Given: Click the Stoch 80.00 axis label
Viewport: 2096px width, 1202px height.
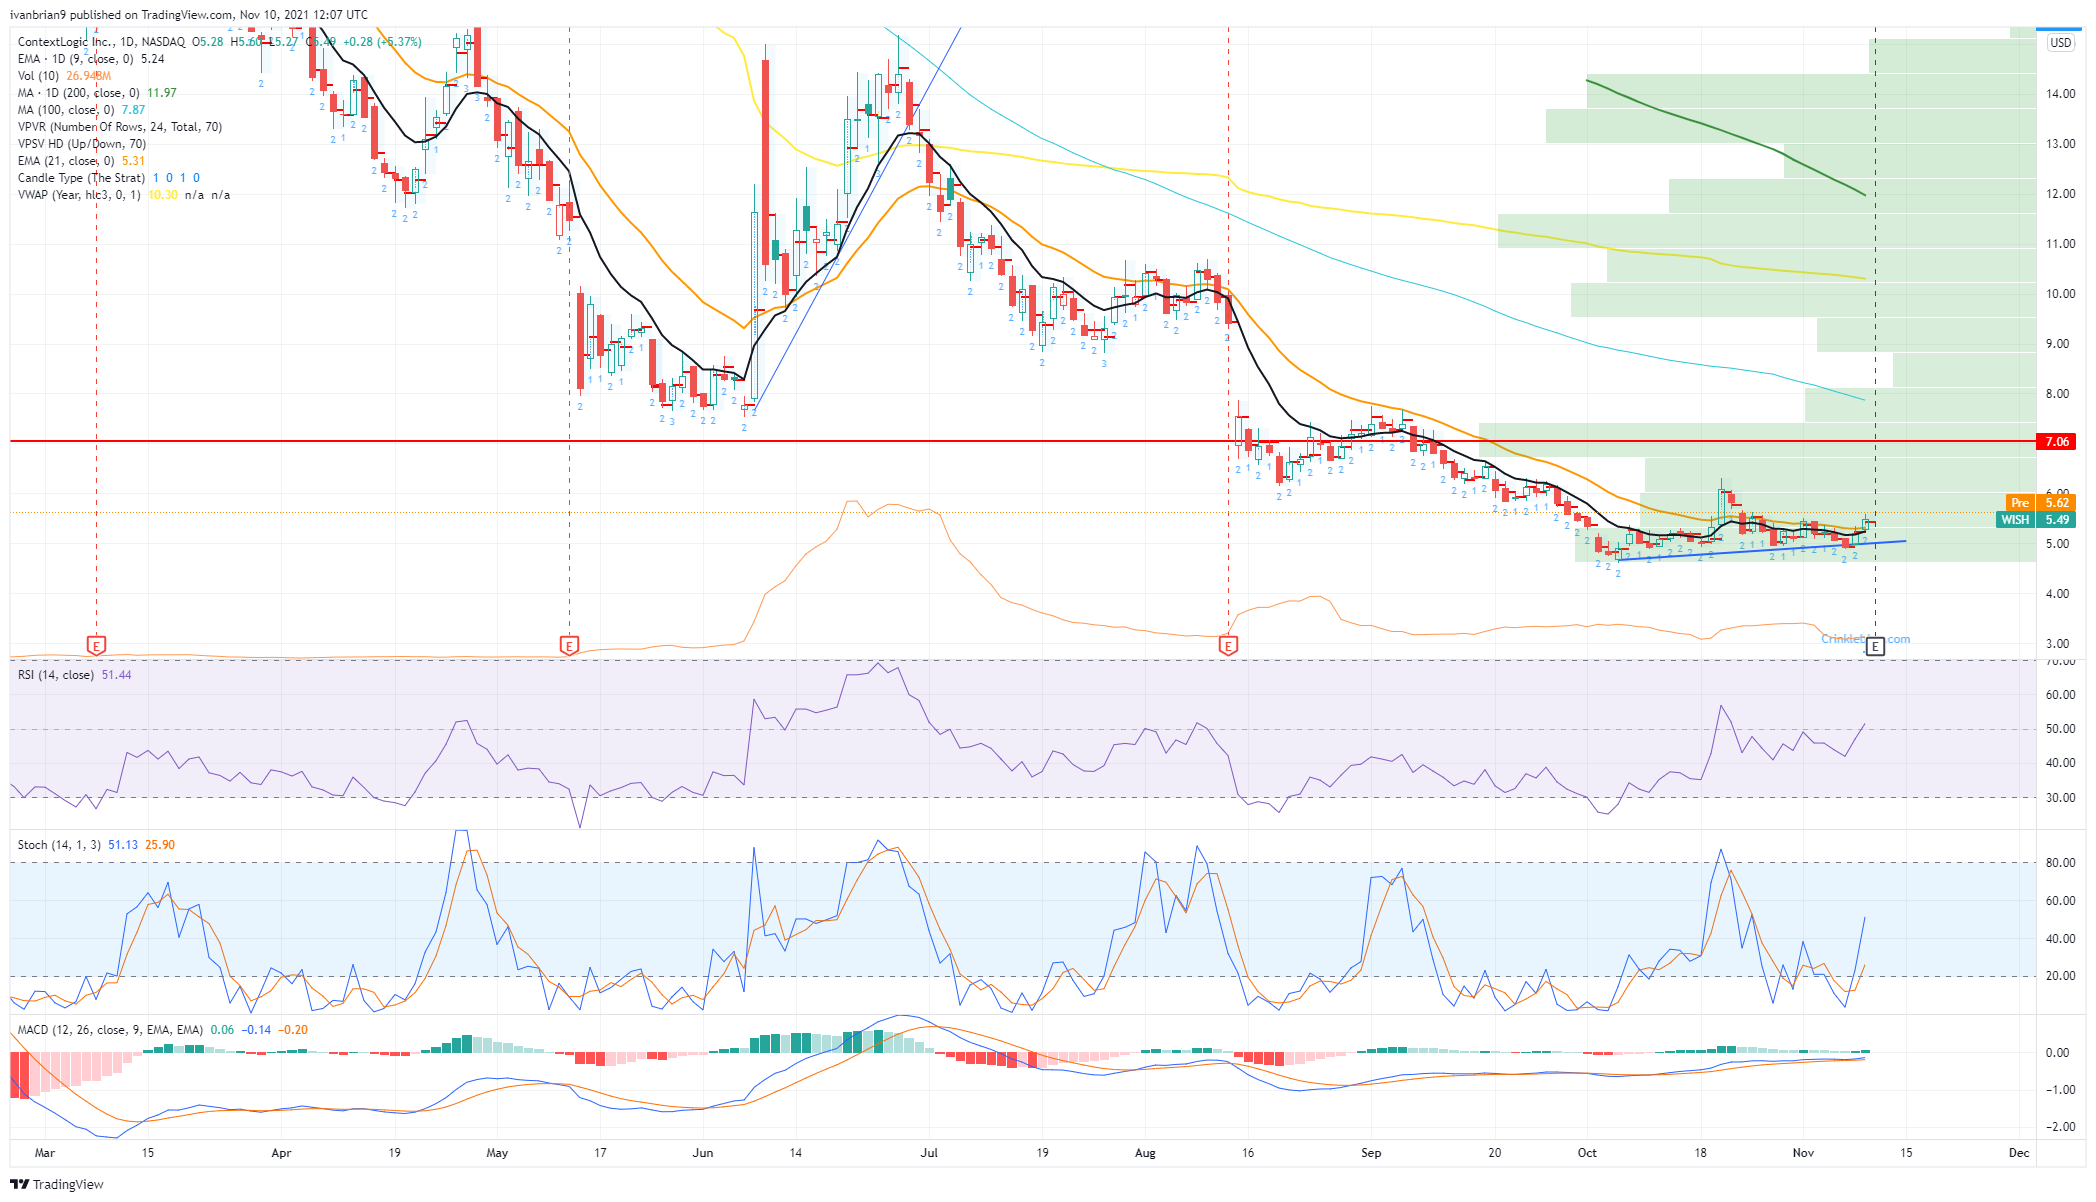Looking at the screenshot, I should click(x=2060, y=863).
